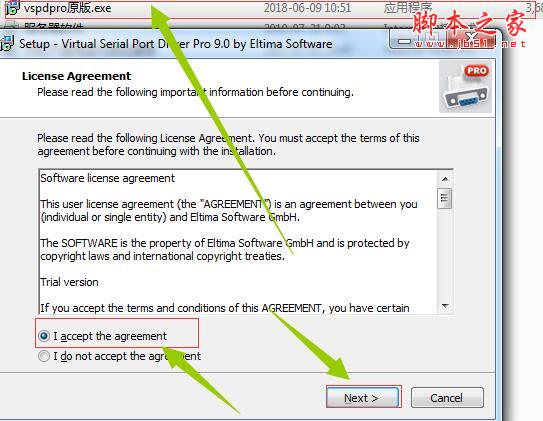Click the Setup window title text
The height and width of the screenshot is (421, 543).
[x=176, y=44]
